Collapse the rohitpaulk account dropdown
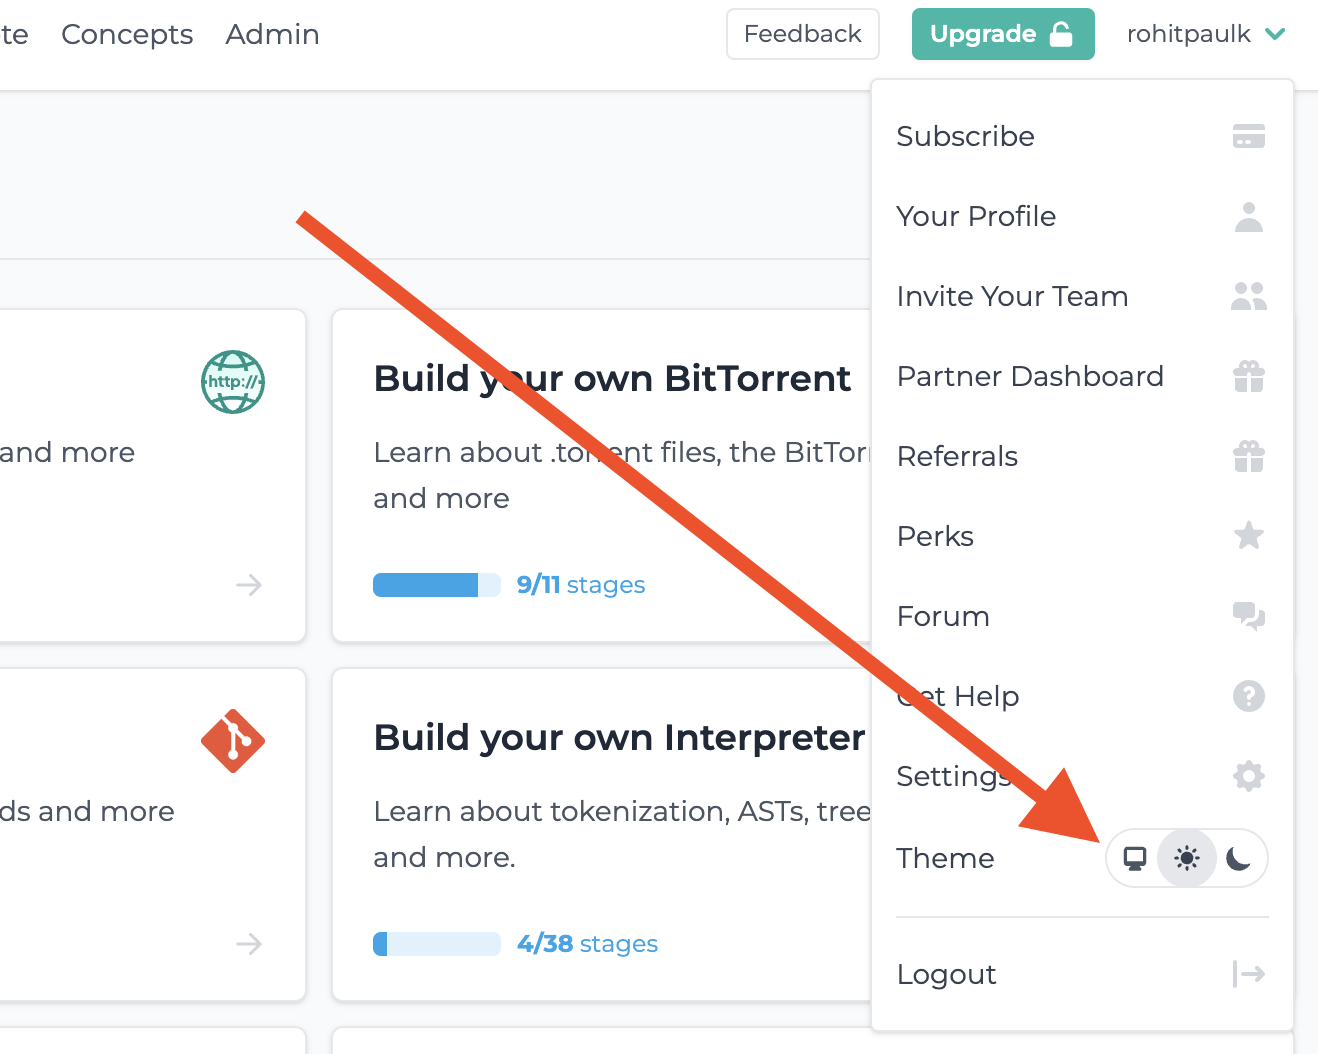 click(1205, 34)
